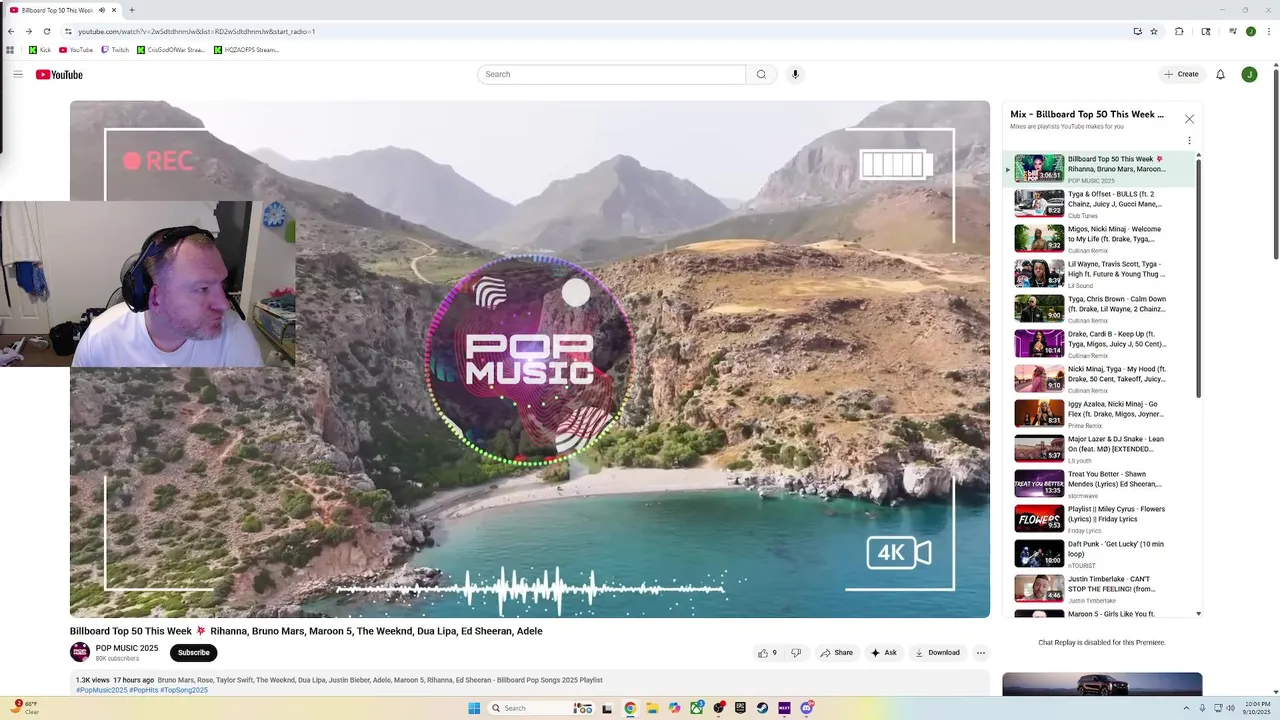Click the browser address bar URL
1280x720 pixels.
(x=197, y=31)
